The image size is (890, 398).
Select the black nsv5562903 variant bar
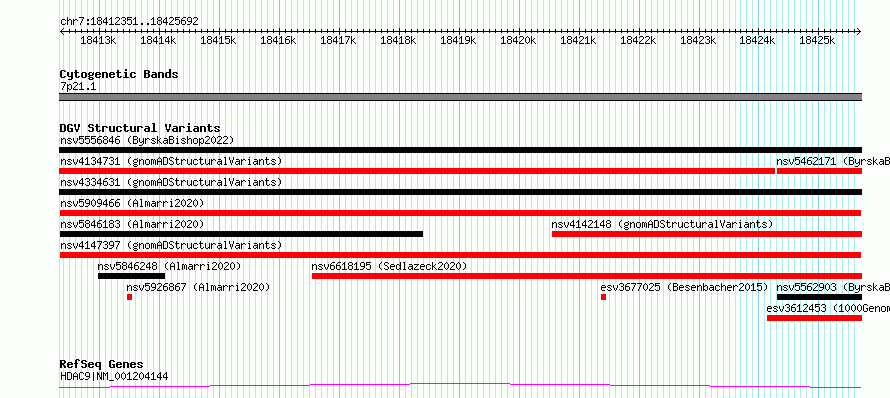pos(819,297)
